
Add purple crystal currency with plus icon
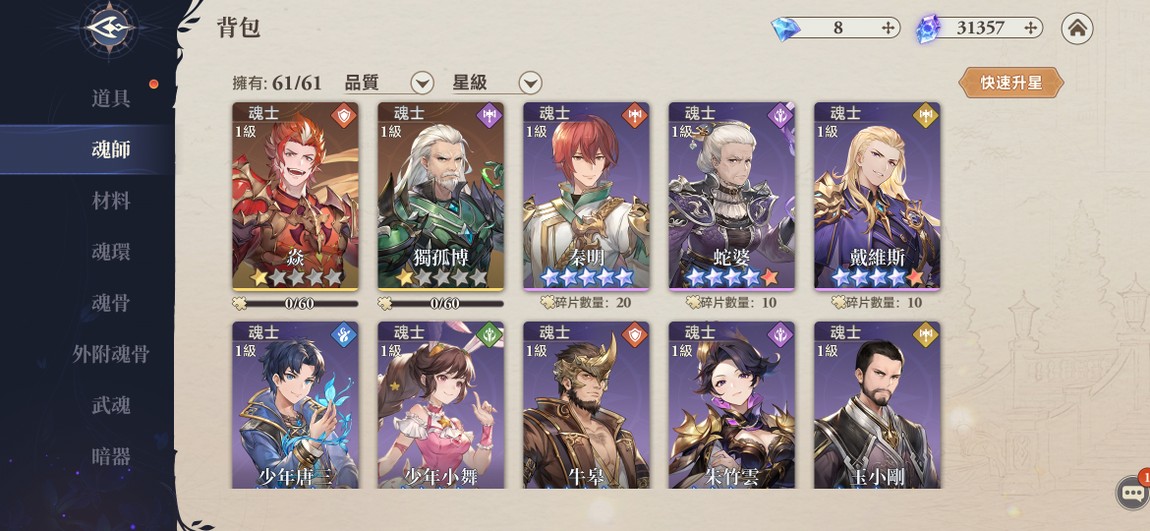(1030, 28)
